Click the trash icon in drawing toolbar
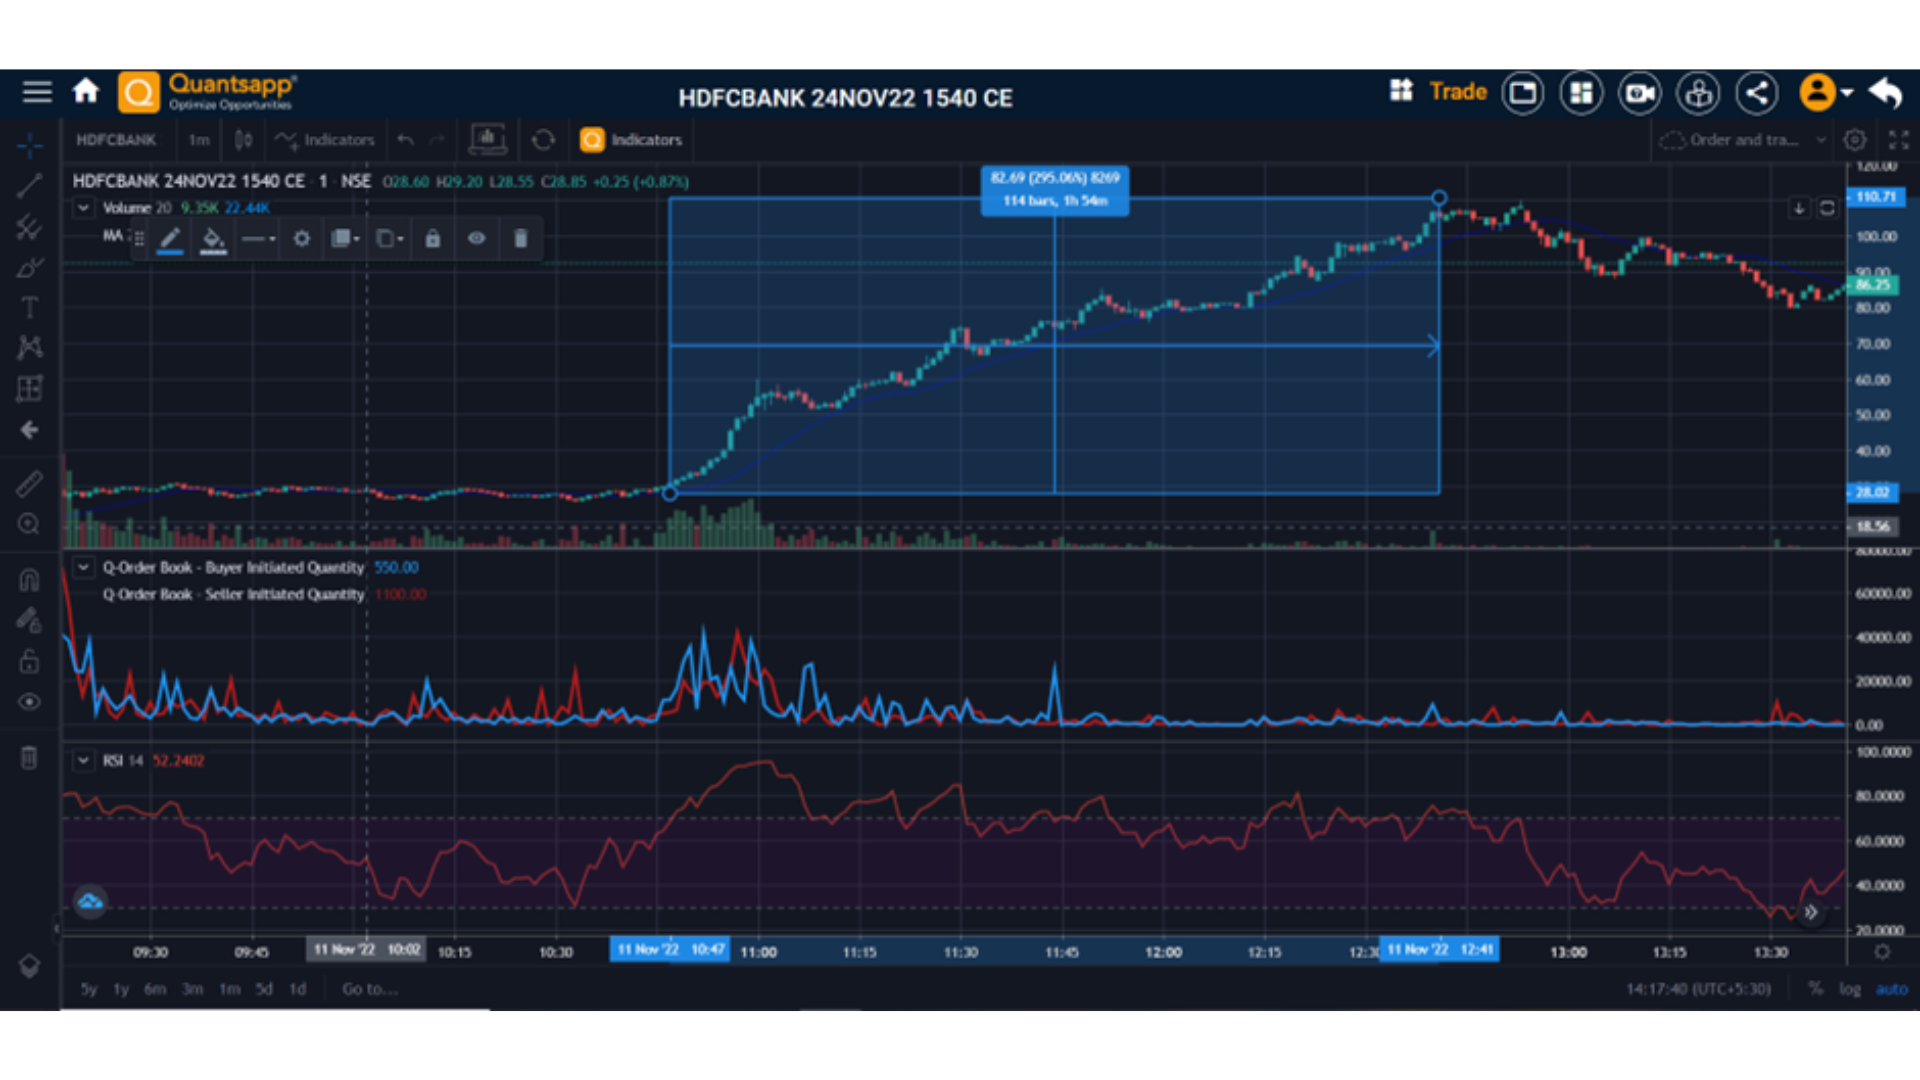Viewport: 1920px width, 1080px height. [520, 238]
